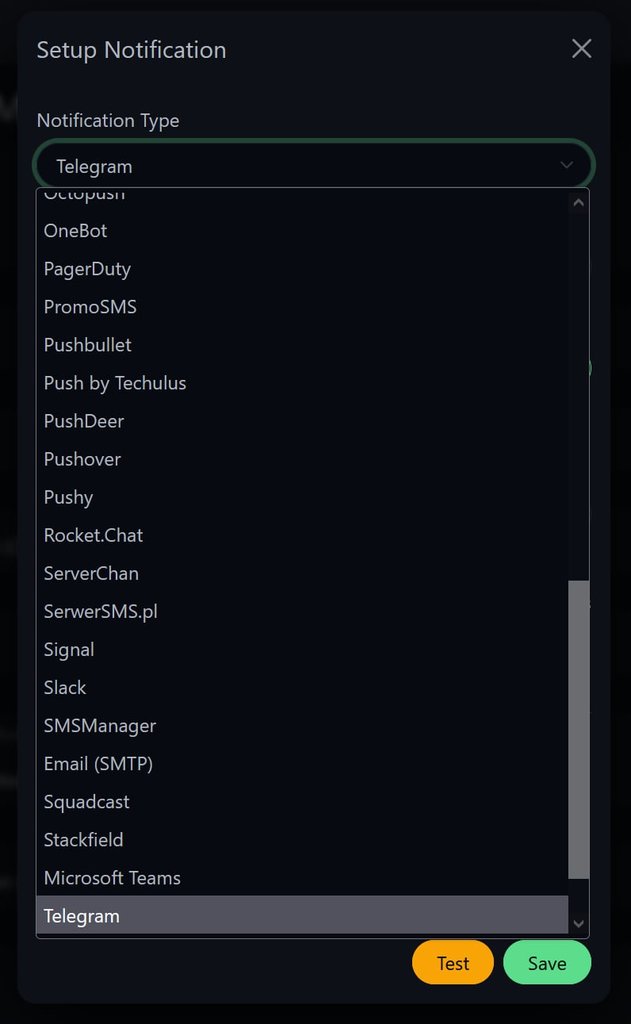Click the dropdown list scroll up arrow
631x1024 pixels.
point(578,202)
